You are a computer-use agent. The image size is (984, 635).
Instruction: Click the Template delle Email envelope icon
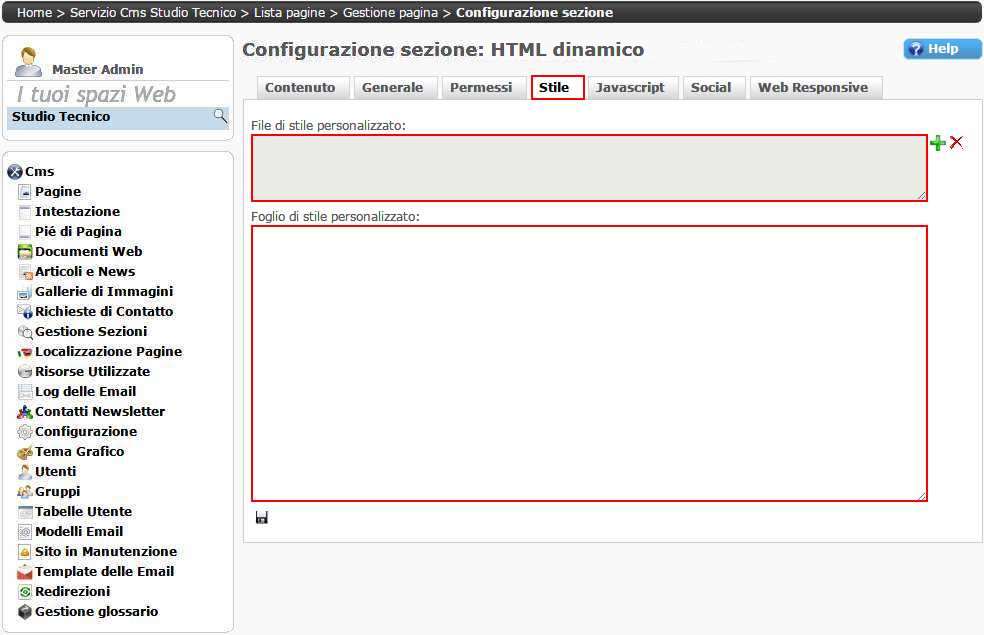(26, 572)
